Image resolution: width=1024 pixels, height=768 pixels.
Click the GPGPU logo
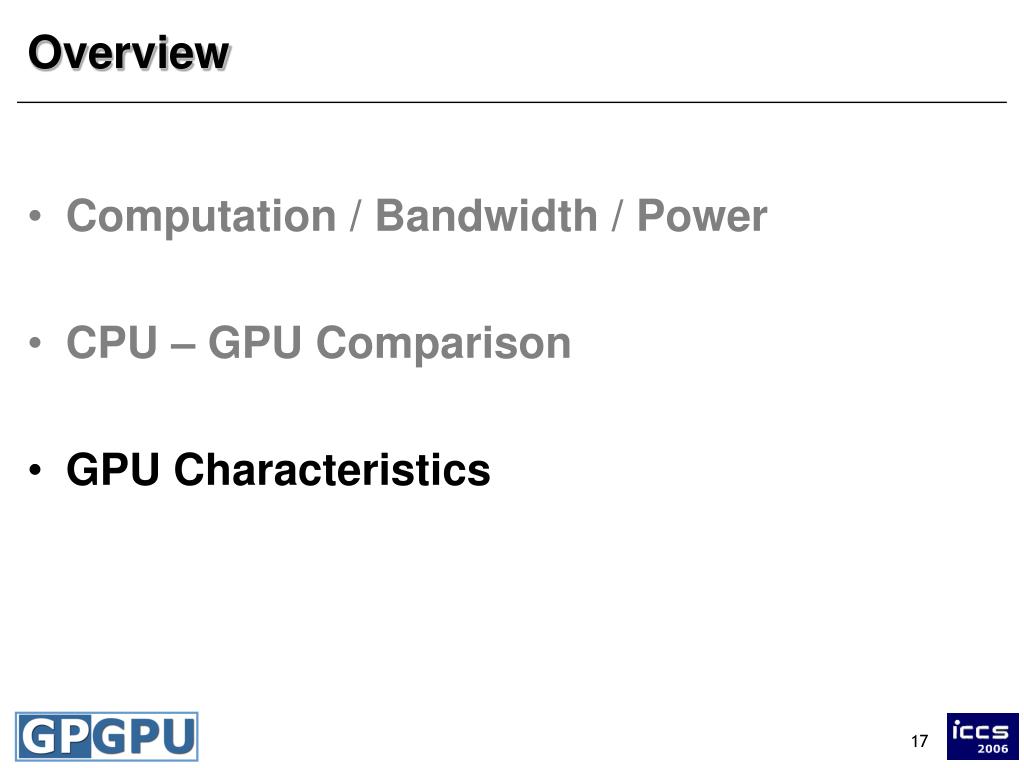(x=106, y=737)
